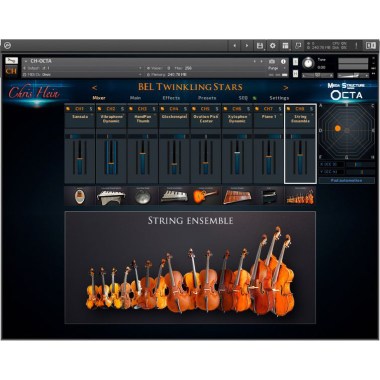Switch to the Effects tab
The width and height of the screenshot is (380, 380).
(x=171, y=98)
